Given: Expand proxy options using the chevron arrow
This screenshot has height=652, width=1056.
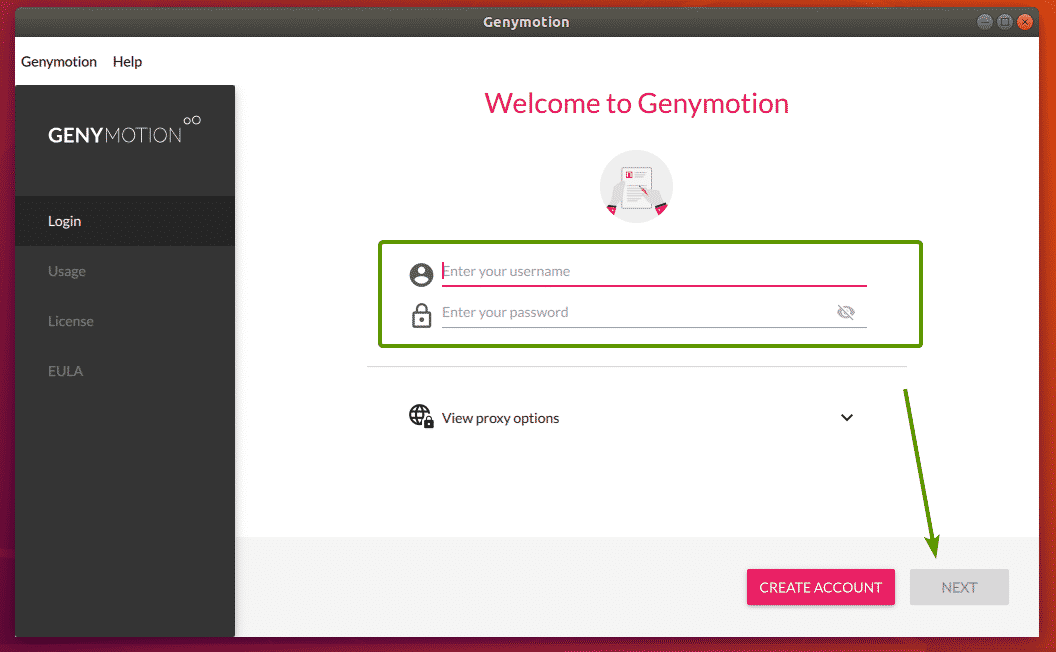Looking at the screenshot, I should coord(847,418).
